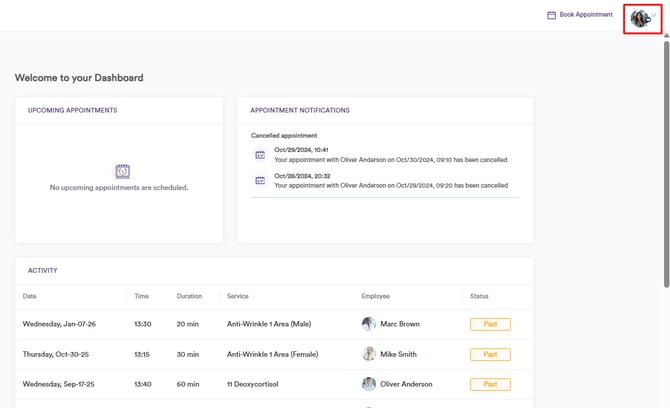Image resolution: width=670 pixels, height=408 pixels.
Task: Open the Book Appointment link
Action: pyautogui.click(x=586, y=15)
